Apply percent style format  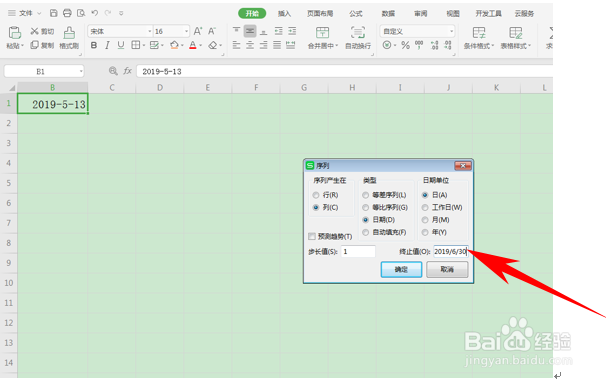click(405, 45)
